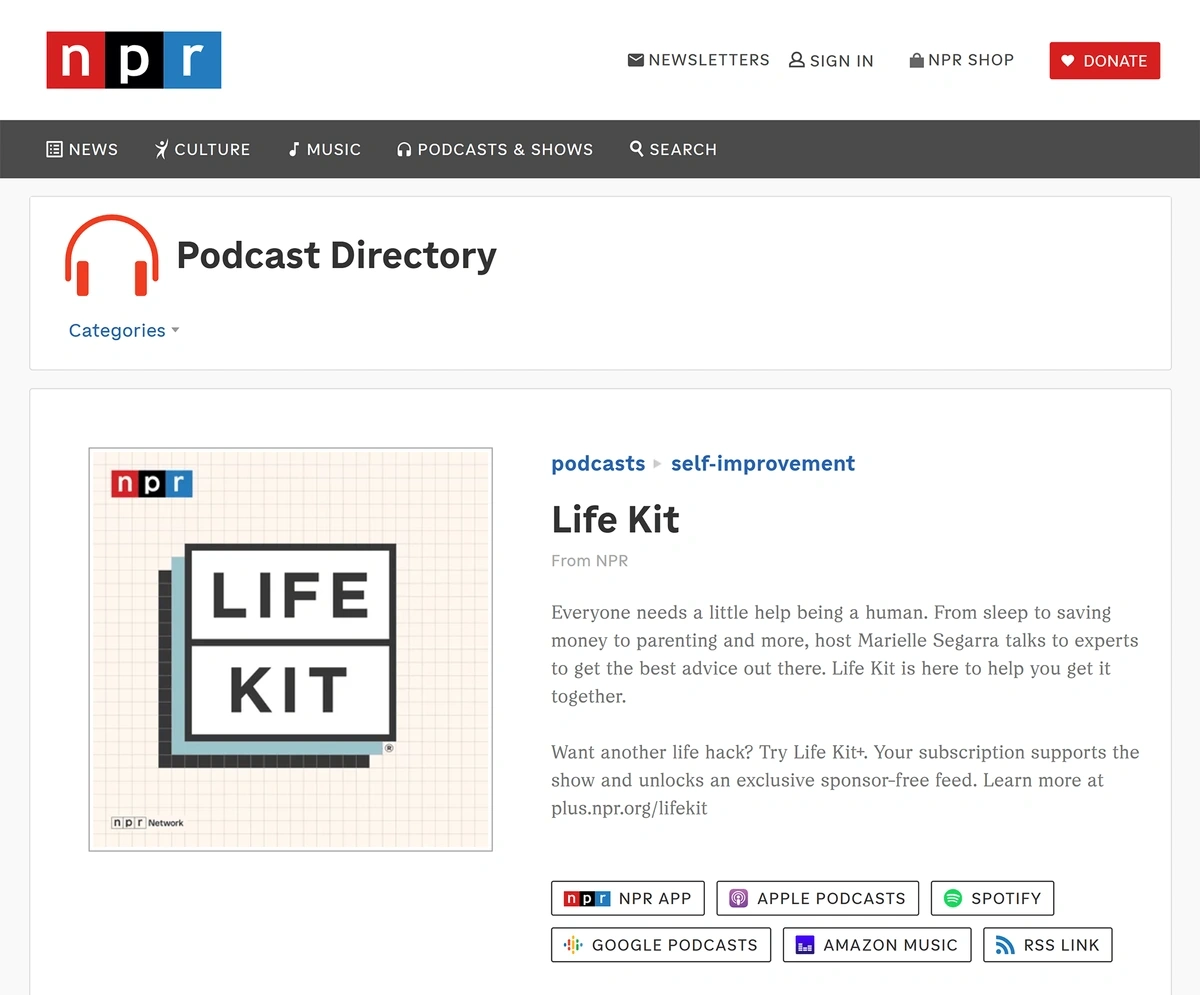This screenshot has width=1200, height=995.
Task: Open the Amazon Music button
Action: (877, 945)
